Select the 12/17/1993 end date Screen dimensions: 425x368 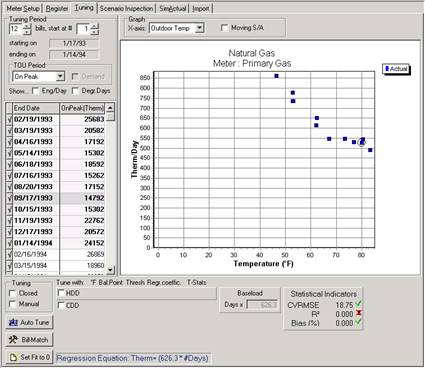pyautogui.click(x=33, y=232)
